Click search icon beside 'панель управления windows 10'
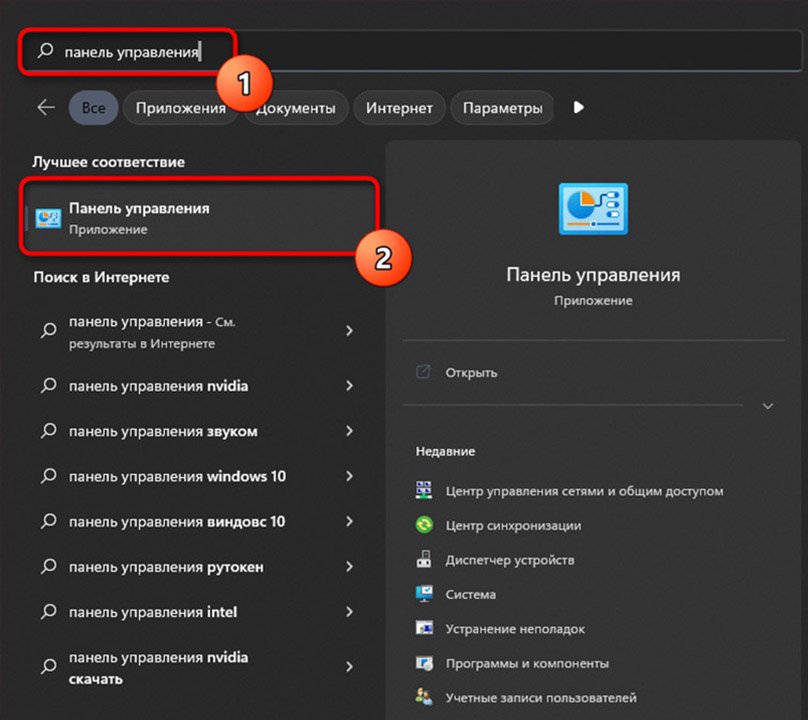Image resolution: width=808 pixels, height=720 pixels. tap(48, 476)
